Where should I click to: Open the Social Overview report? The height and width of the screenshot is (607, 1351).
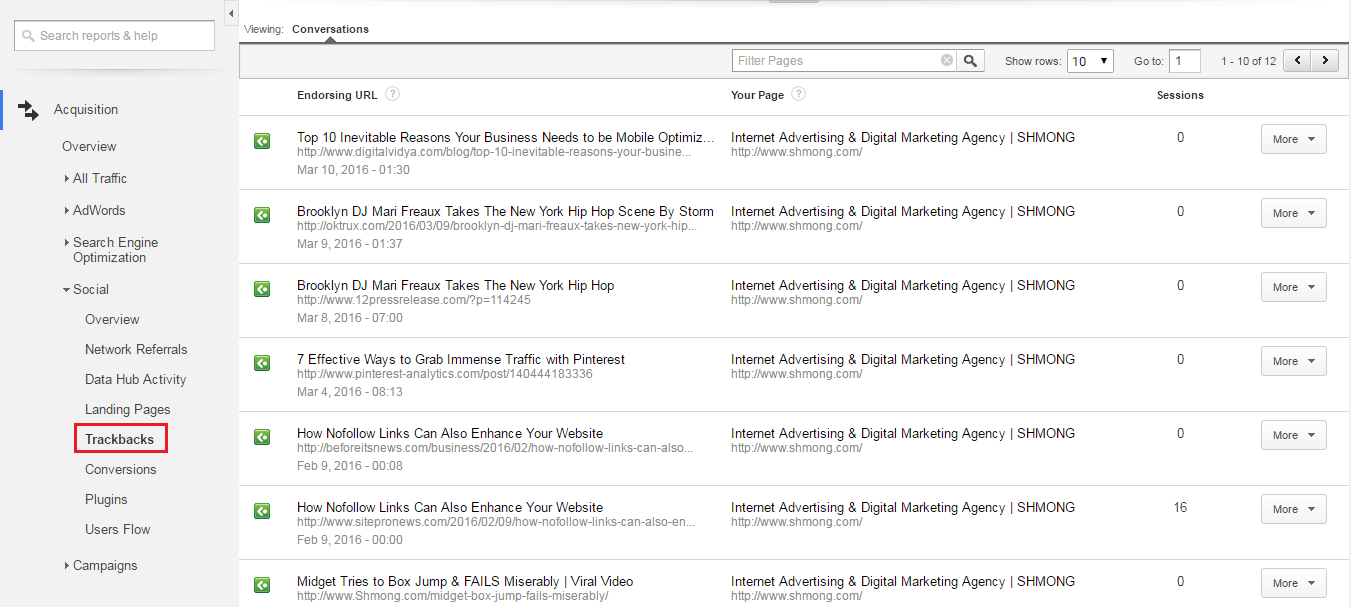tap(112, 319)
